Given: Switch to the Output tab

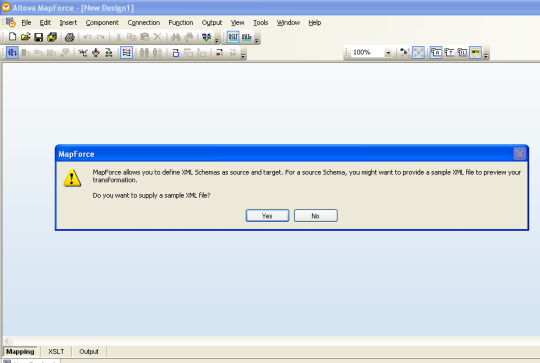Looking at the screenshot, I should (x=89, y=352).
